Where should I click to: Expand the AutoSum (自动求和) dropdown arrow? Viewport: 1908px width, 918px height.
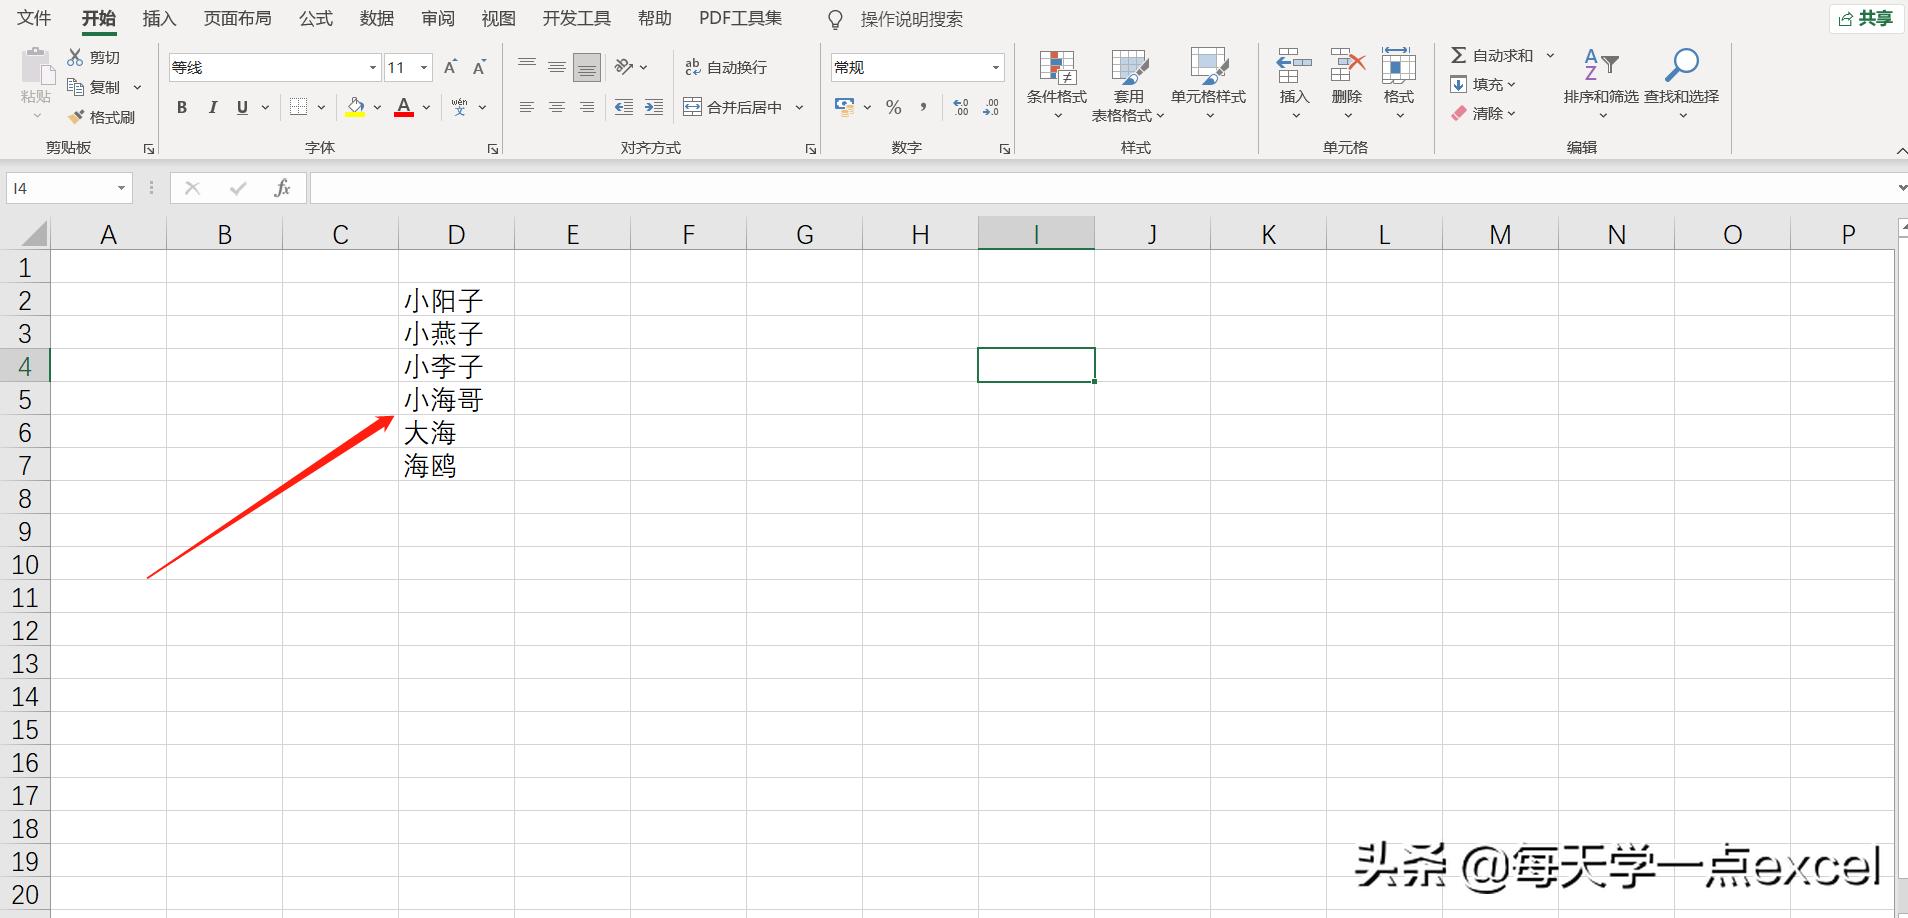1550,56
